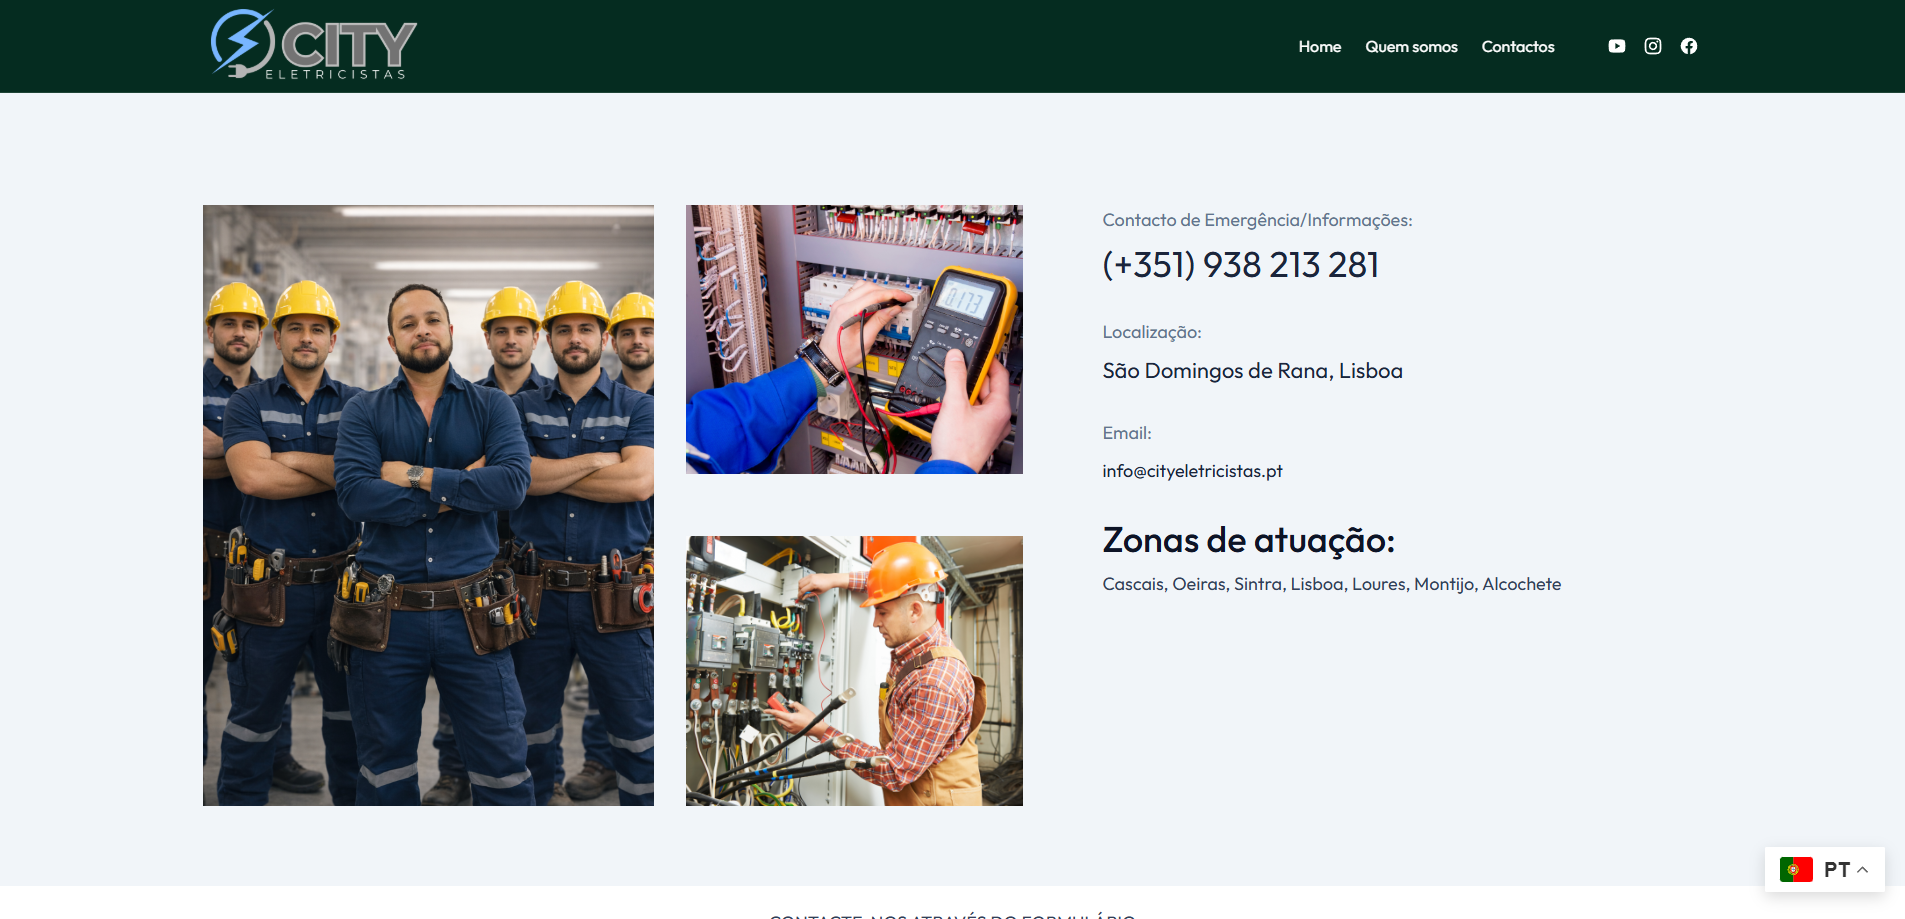Click the info@cityeletricistas.pt email link
The height and width of the screenshot is (919, 1905).
pyautogui.click(x=1192, y=471)
